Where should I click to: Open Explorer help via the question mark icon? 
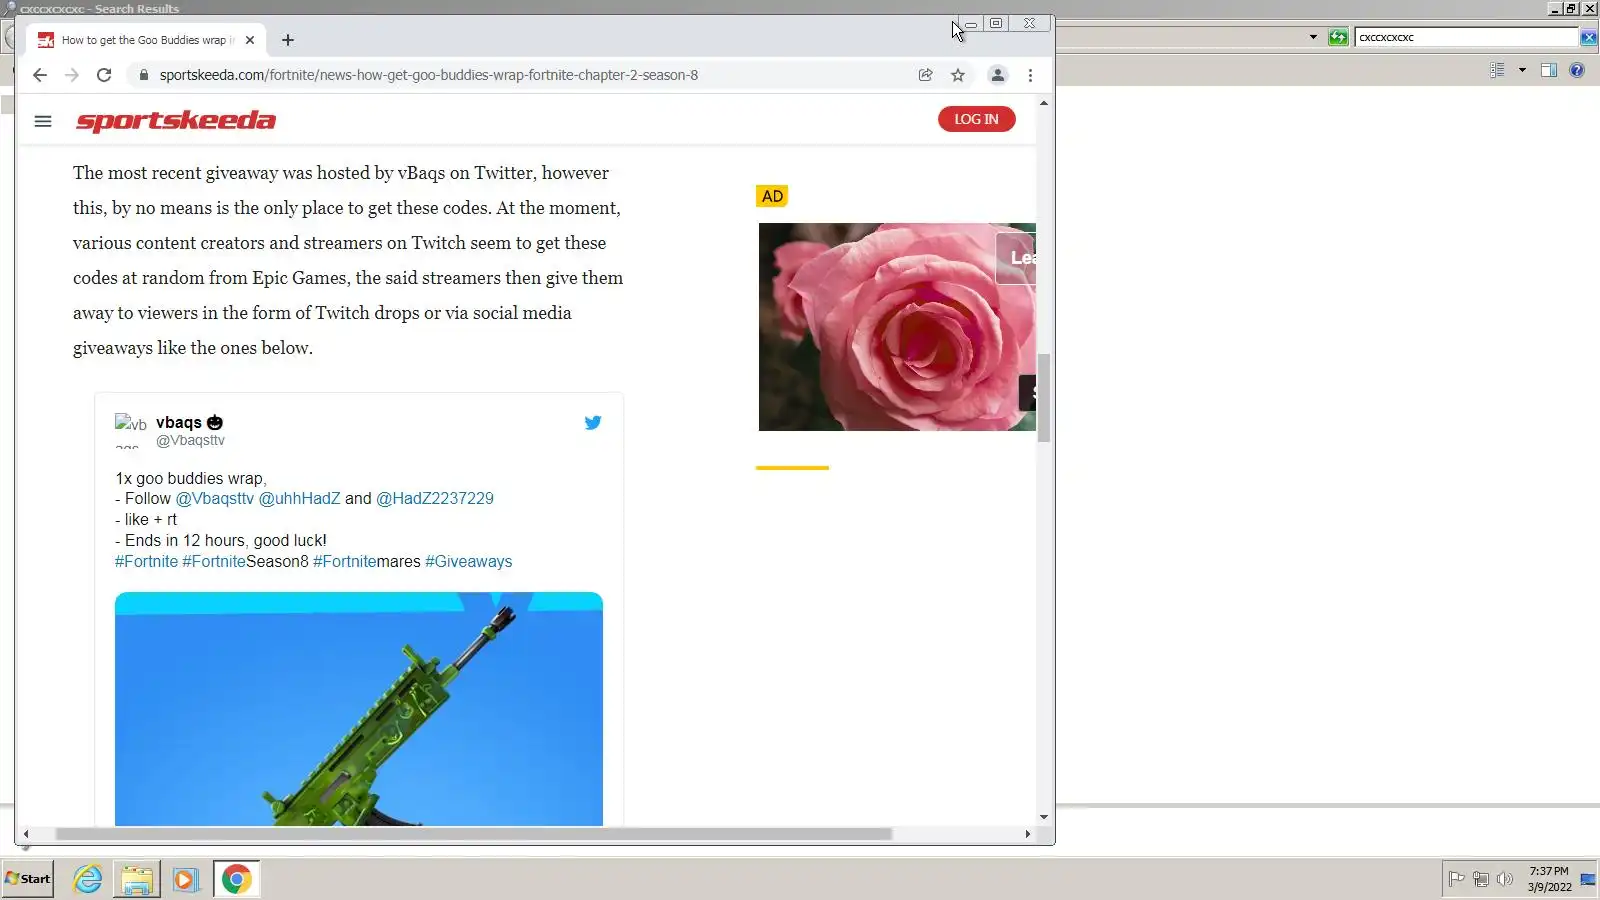tap(1577, 70)
